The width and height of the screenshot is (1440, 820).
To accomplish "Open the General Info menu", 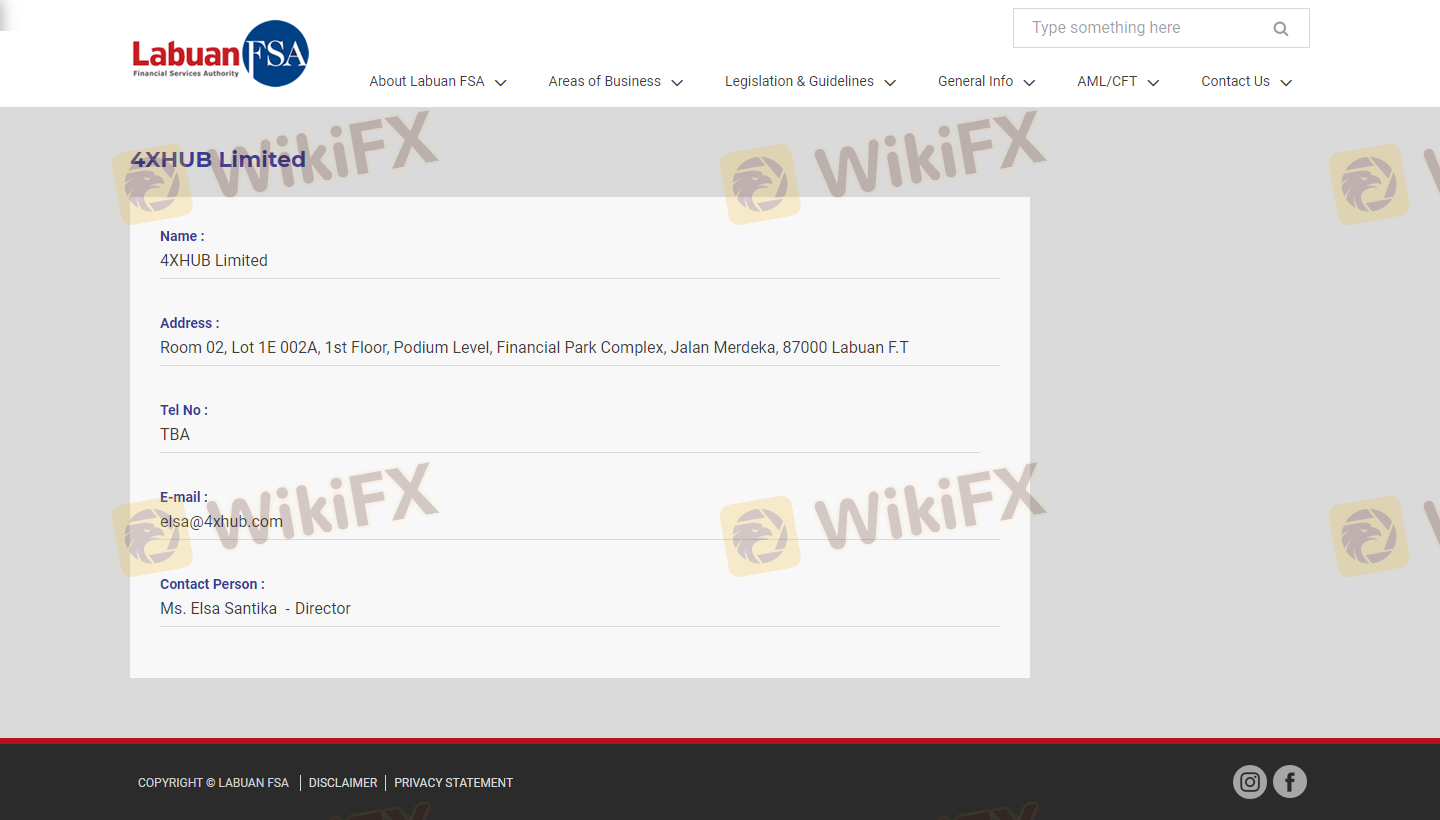I will point(975,82).
